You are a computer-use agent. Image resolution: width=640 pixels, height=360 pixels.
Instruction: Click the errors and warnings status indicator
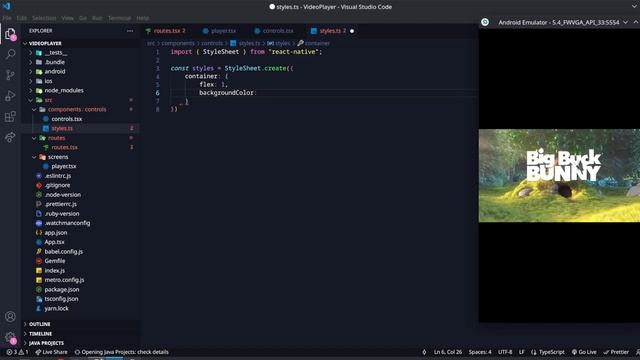(x=17, y=352)
